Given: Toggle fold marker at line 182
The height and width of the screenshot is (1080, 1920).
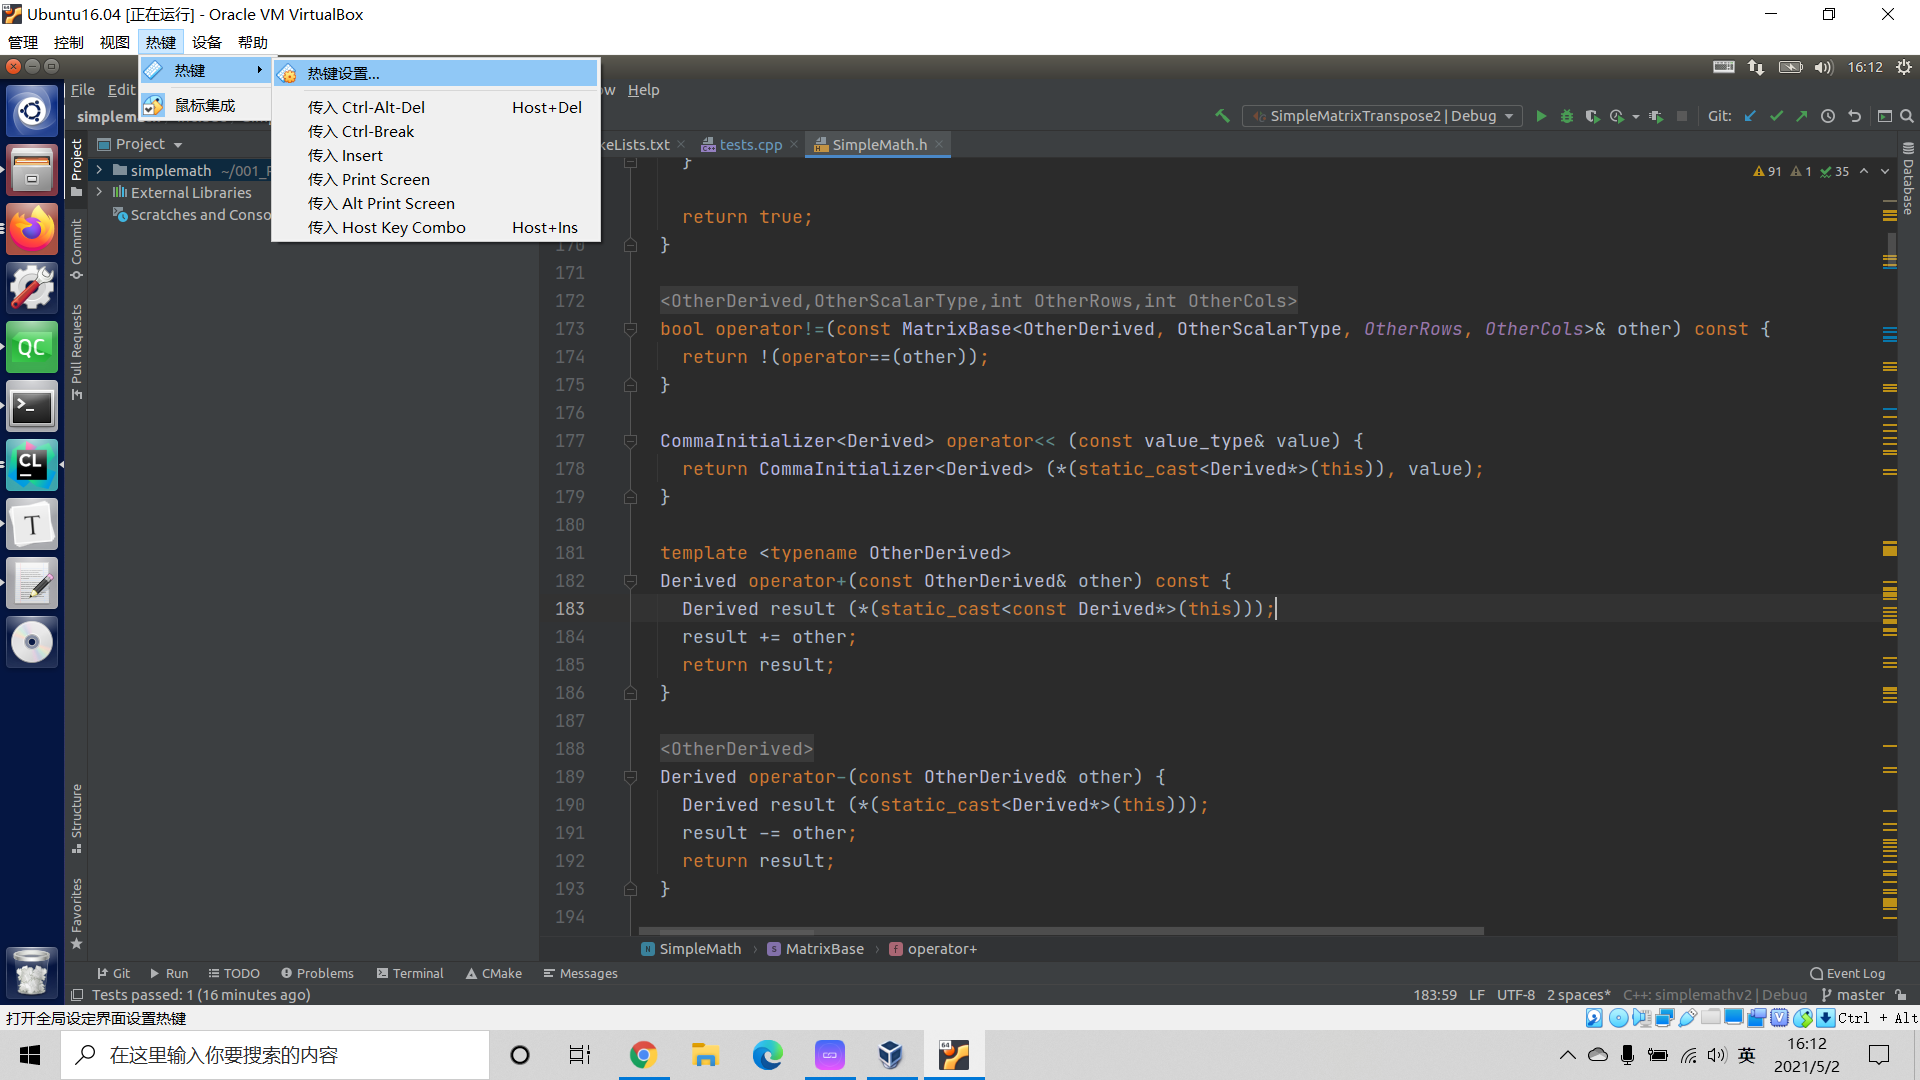Looking at the screenshot, I should click(630, 581).
